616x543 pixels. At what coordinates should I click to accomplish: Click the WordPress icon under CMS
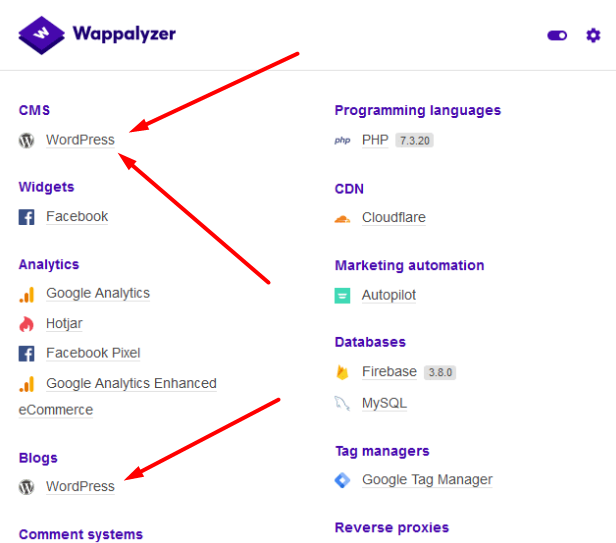tap(26, 140)
